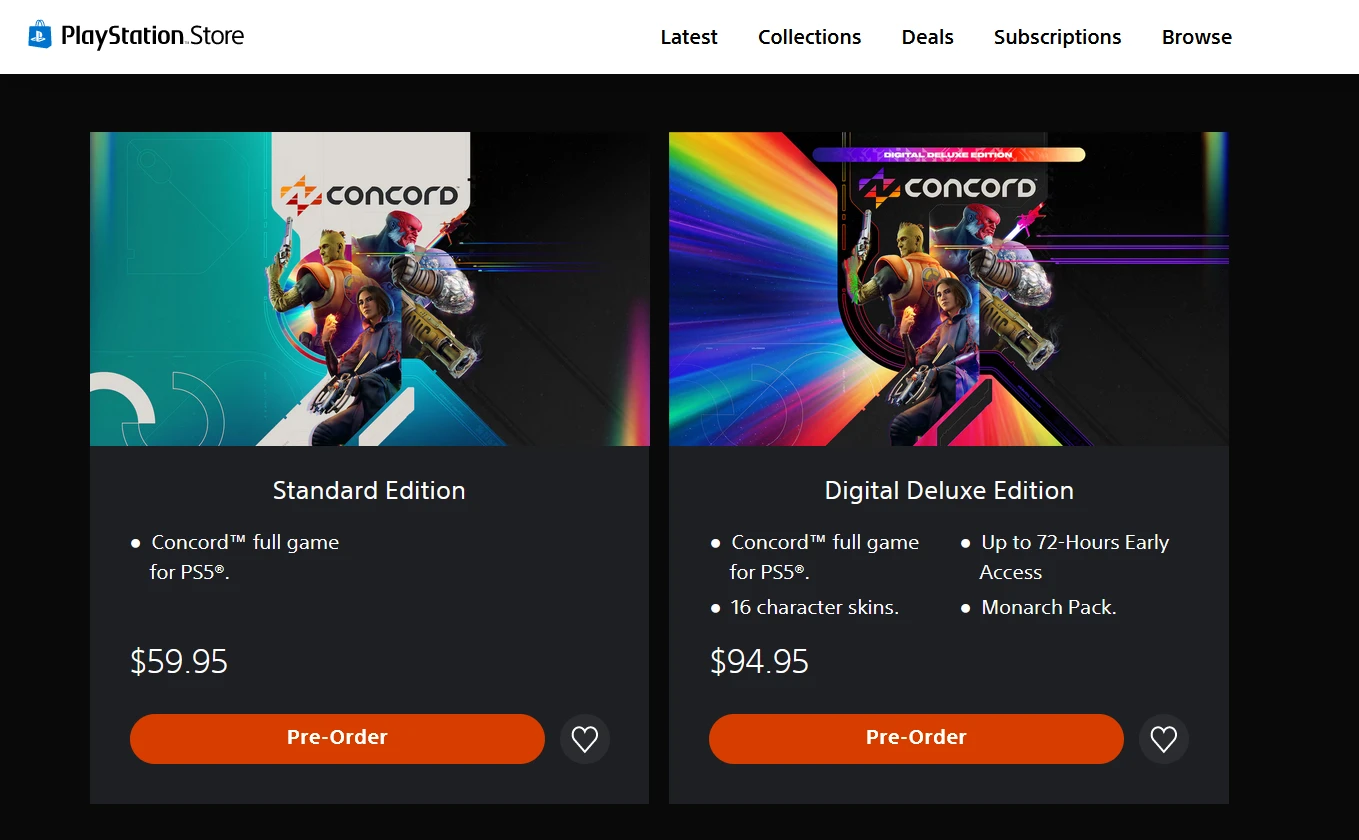This screenshot has width=1359, height=840.
Task: Add Standard Edition to wishlist with heart icon
Action: 585,739
